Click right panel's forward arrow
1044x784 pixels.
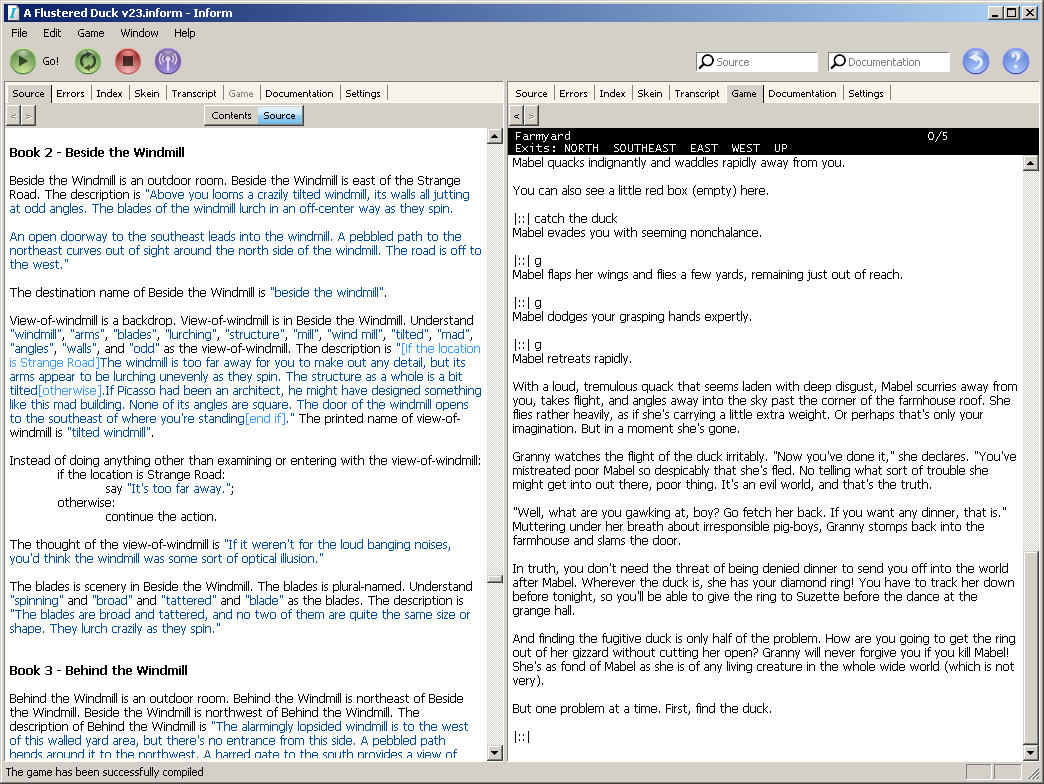coord(532,115)
